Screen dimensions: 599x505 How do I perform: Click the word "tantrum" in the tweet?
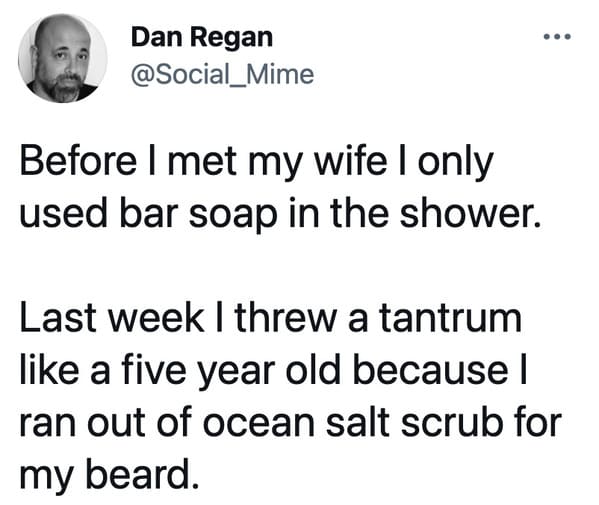pyautogui.click(x=450, y=319)
